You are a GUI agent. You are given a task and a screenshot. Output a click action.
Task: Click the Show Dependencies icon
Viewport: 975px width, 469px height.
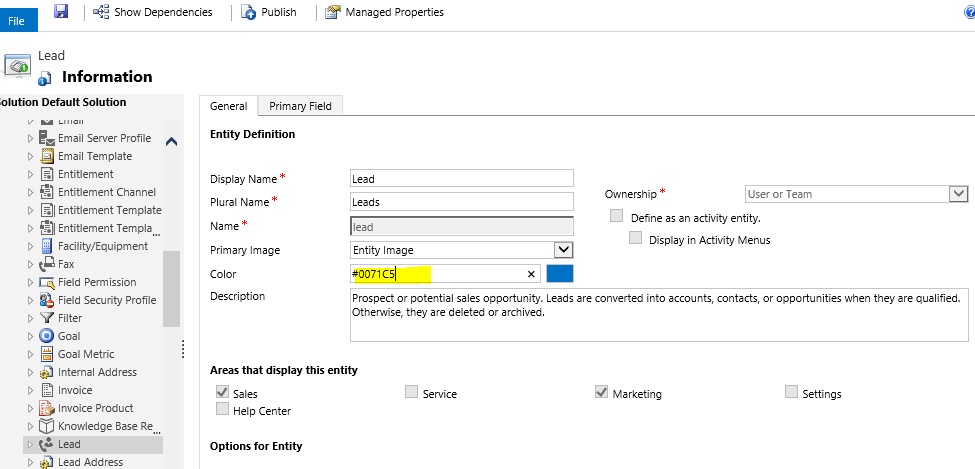click(x=101, y=12)
